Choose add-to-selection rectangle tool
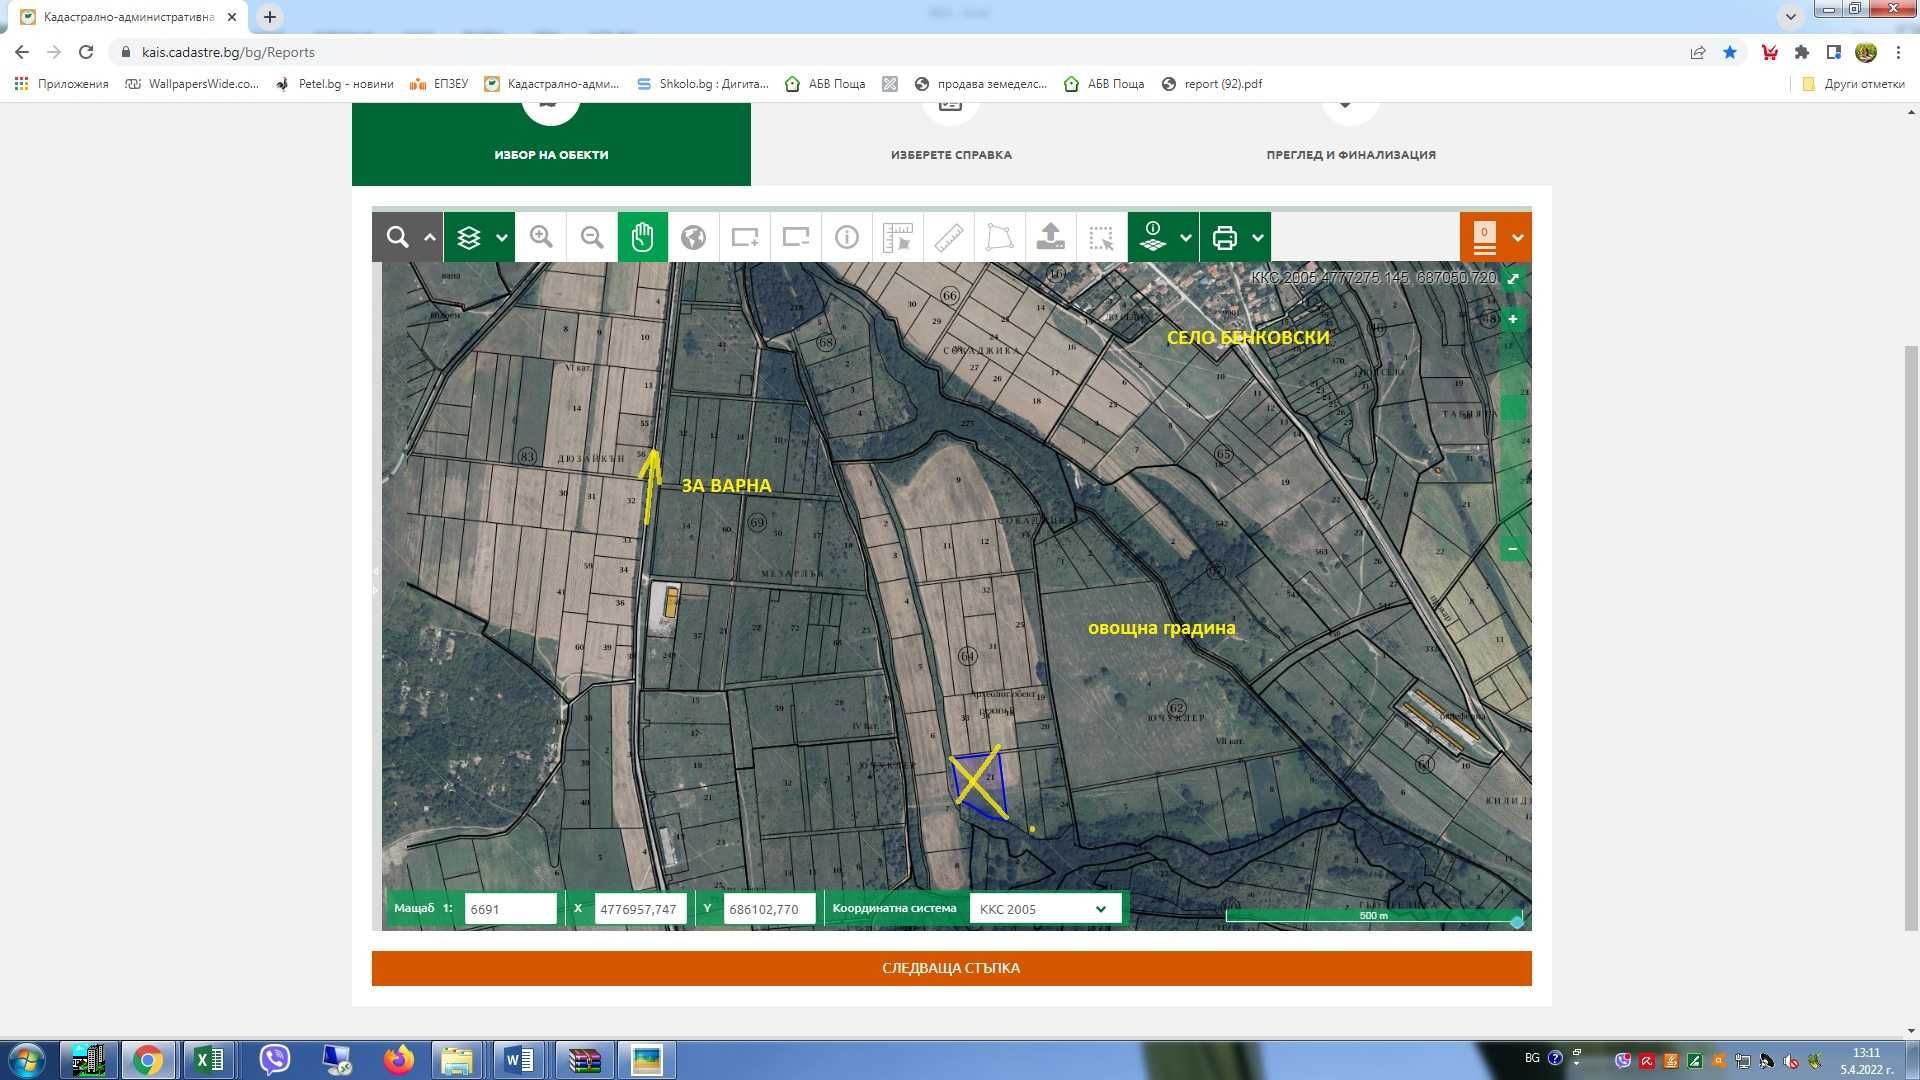1920x1080 pixels. 745,237
